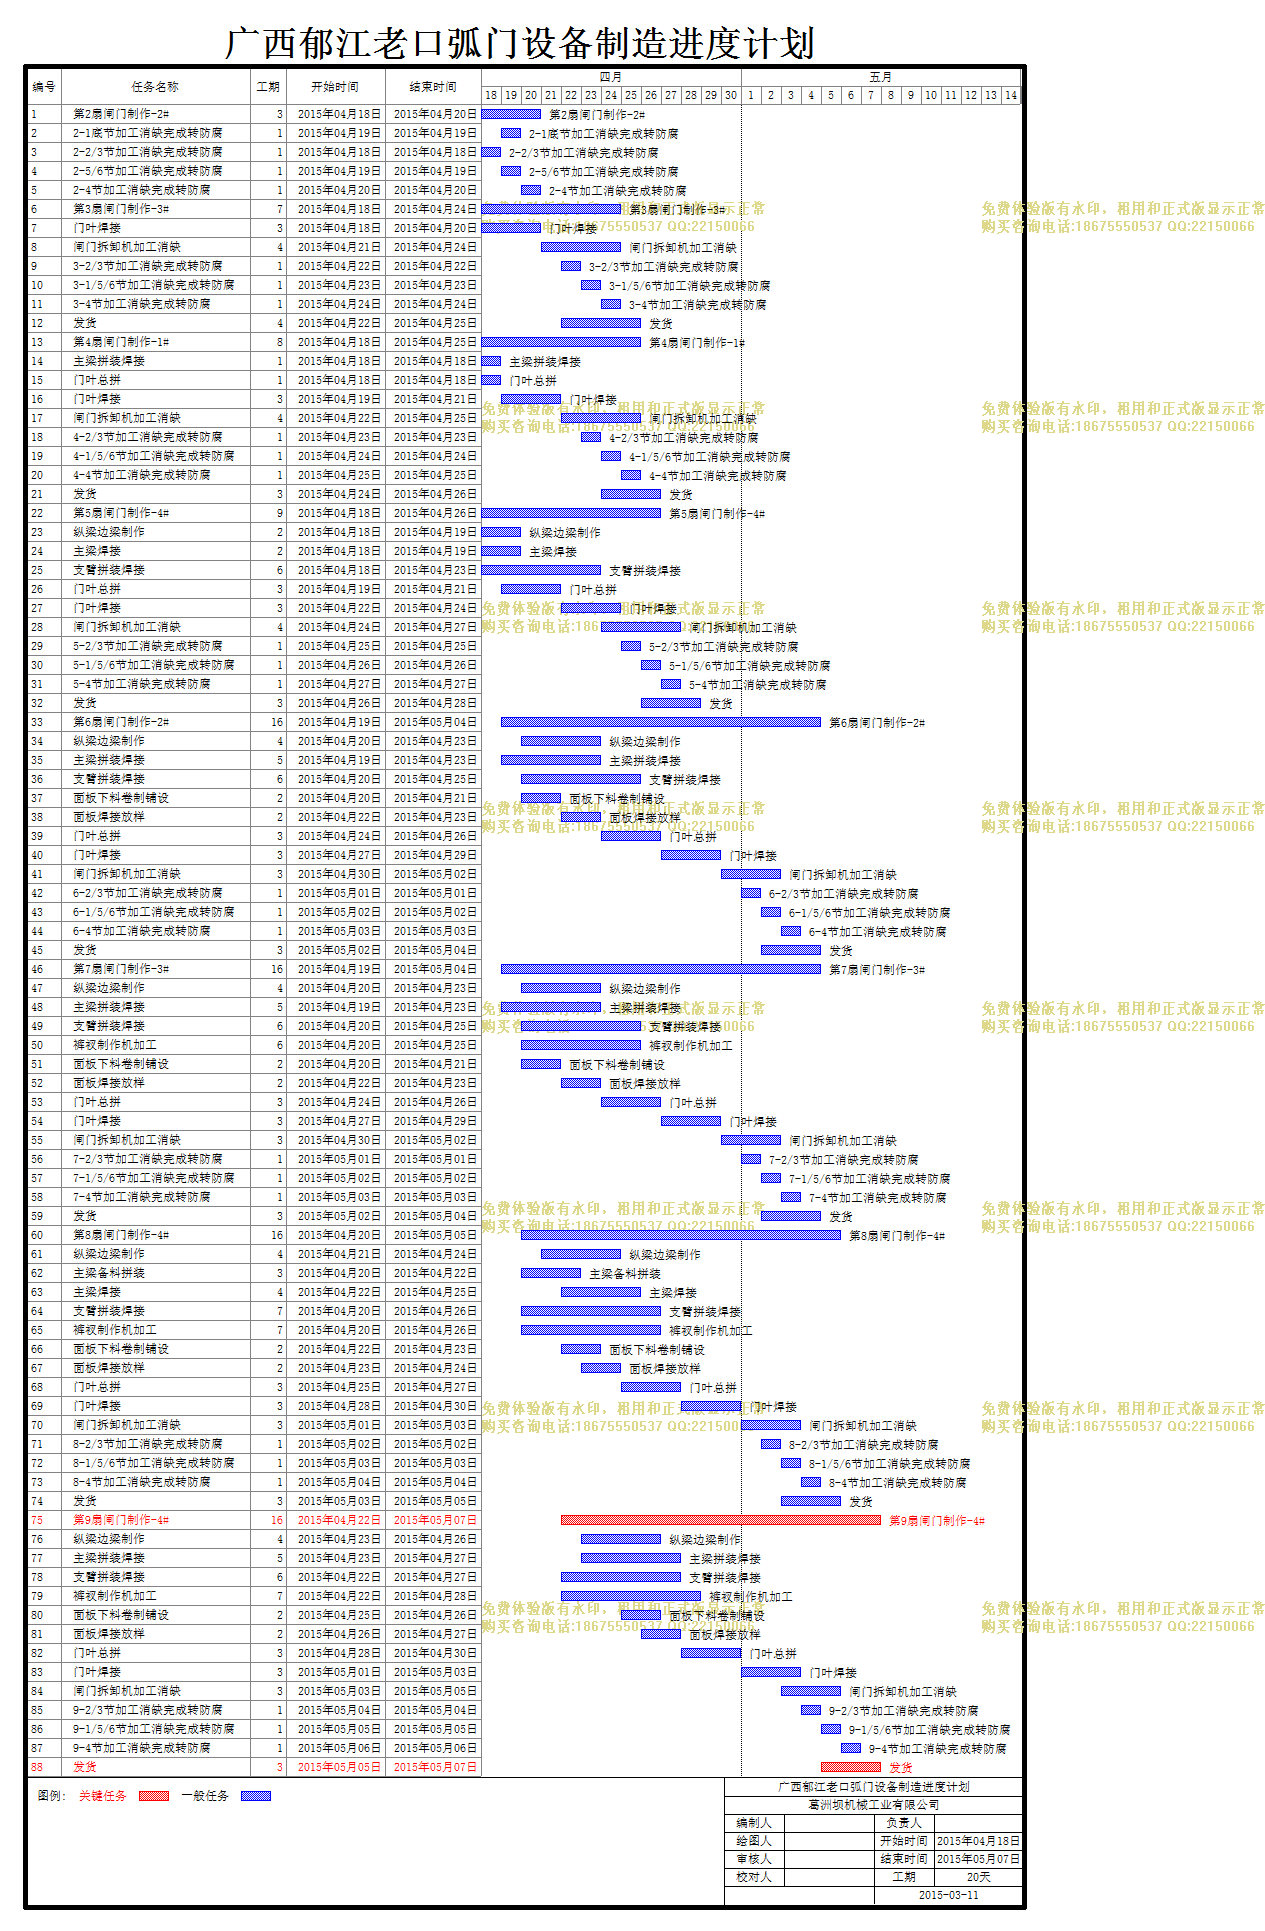The height and width of the screenshot is (1931, 1265).
Task: Select the 四月 month header in timeline
Action: pos(611,77)
